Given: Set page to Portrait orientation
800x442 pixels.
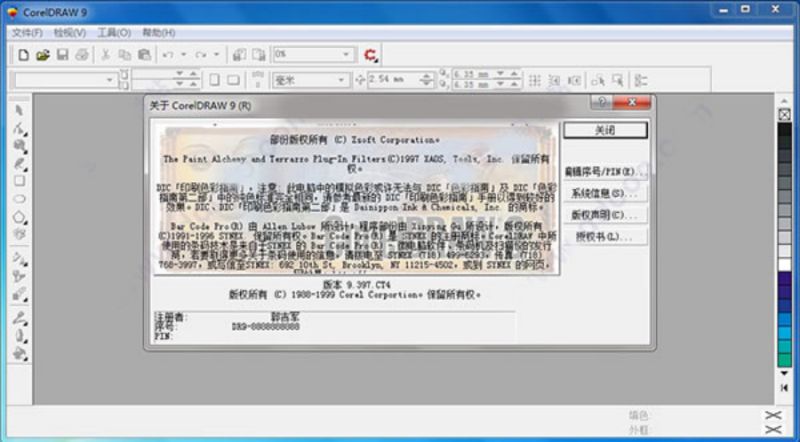Looking at the screenshot, I should [215, 80].
